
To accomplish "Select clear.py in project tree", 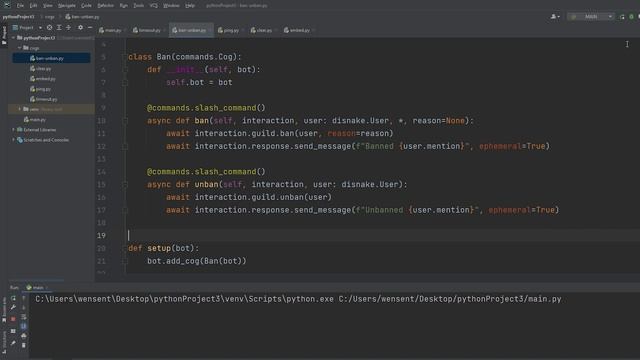I will pyautogui.click(x=41, y=69).
